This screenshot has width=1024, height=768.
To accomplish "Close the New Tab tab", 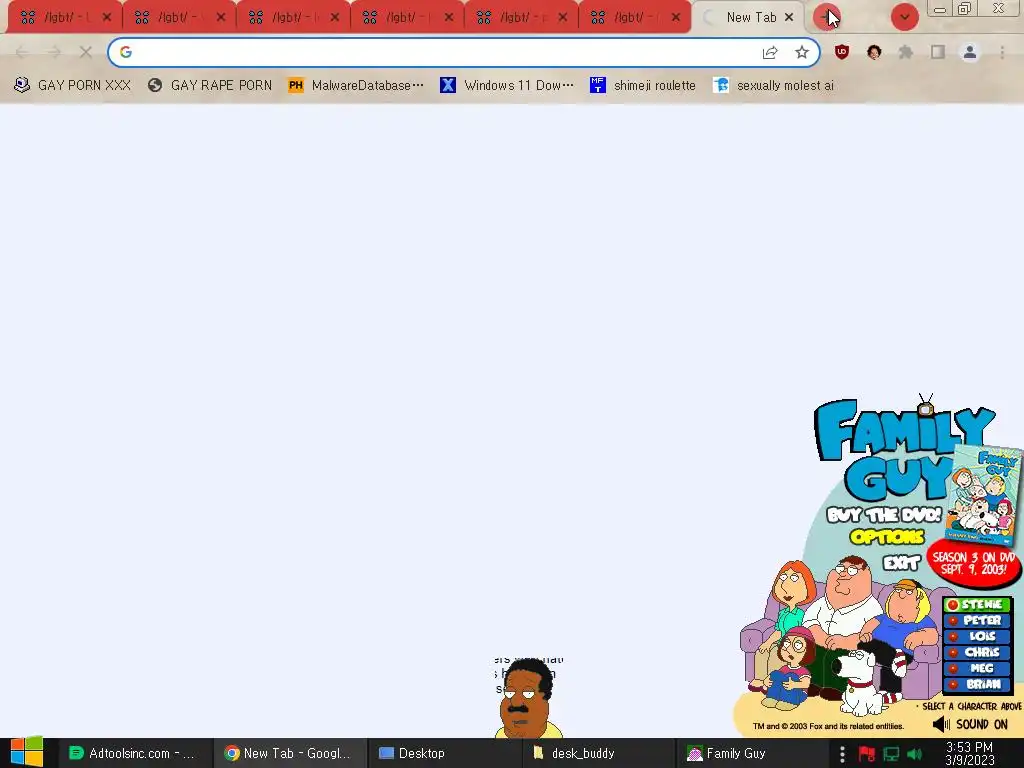I will click(789, 18).
